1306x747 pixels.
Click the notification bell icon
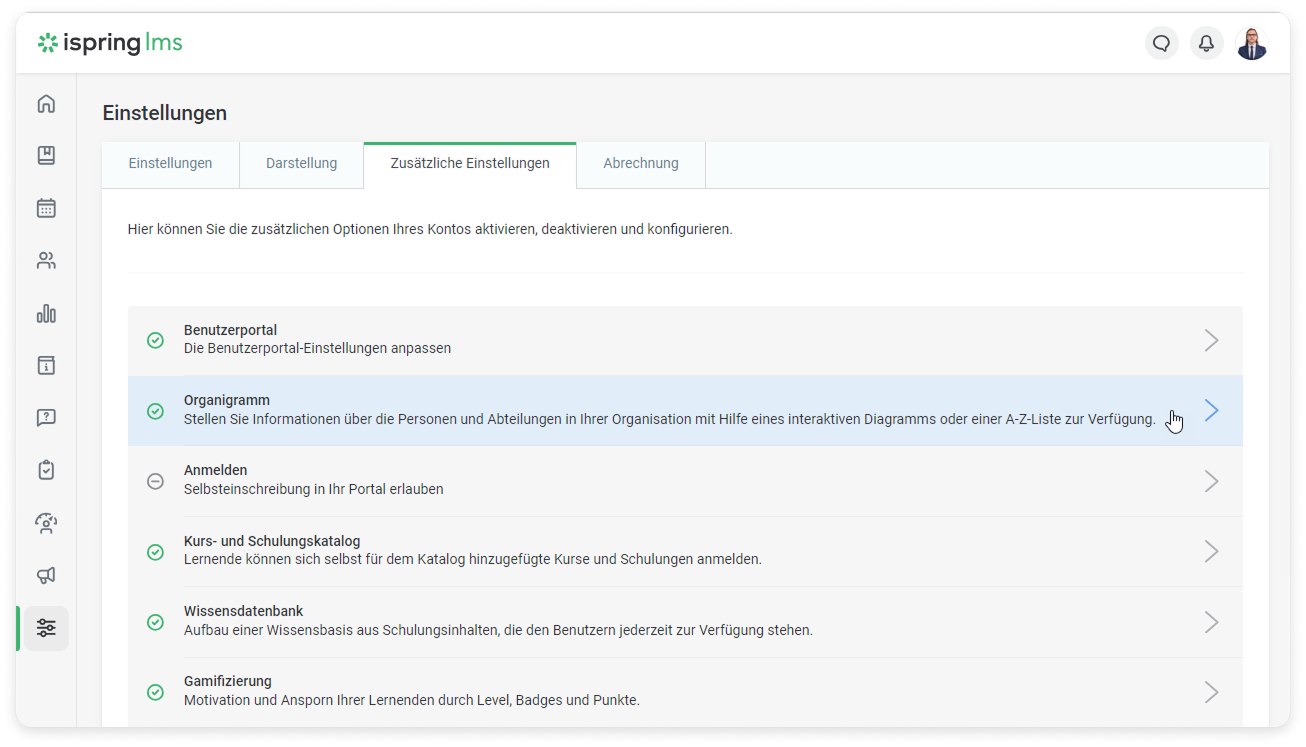1206,44
